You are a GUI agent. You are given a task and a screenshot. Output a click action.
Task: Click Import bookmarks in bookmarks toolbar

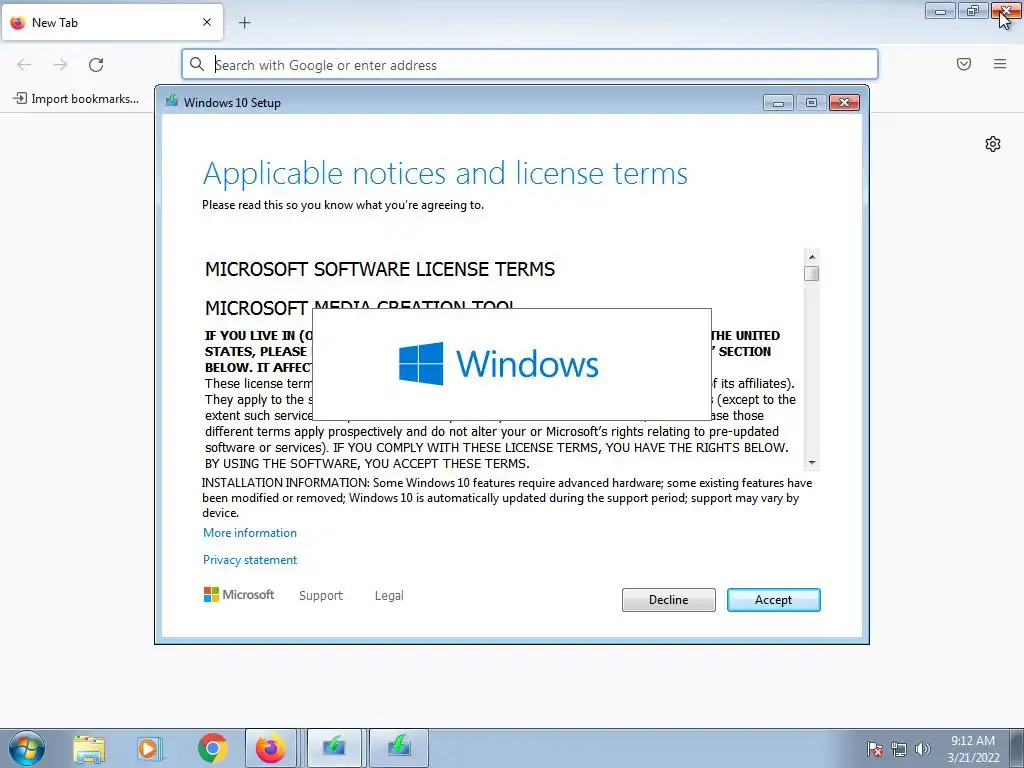tap(76, 99)
